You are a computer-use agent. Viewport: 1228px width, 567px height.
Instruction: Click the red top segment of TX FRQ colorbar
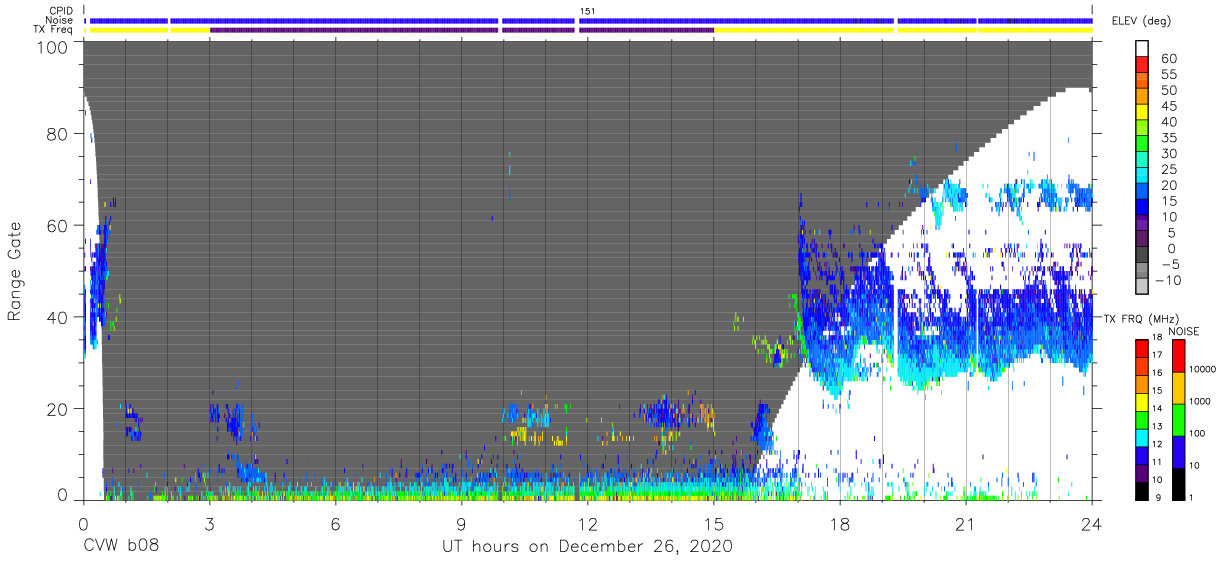(x=1143, y=349)
